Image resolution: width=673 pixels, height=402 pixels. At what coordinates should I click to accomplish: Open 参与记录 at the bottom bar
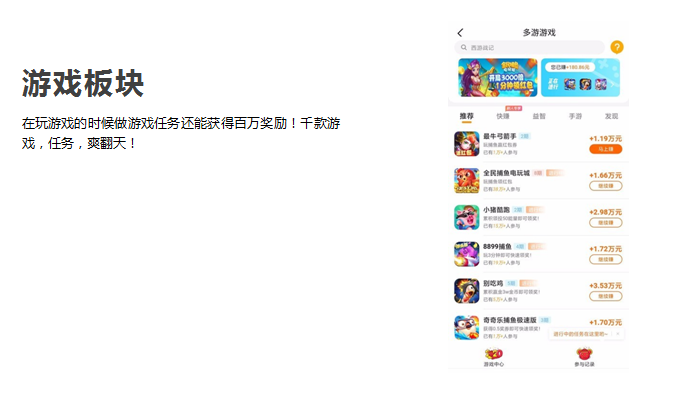584,357
